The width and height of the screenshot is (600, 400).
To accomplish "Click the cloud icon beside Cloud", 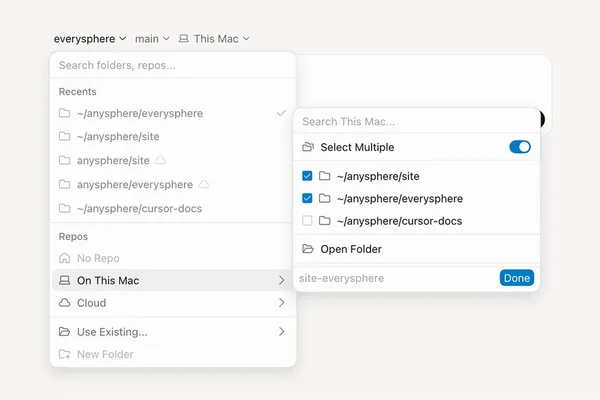I will click(x=64, y=303).
